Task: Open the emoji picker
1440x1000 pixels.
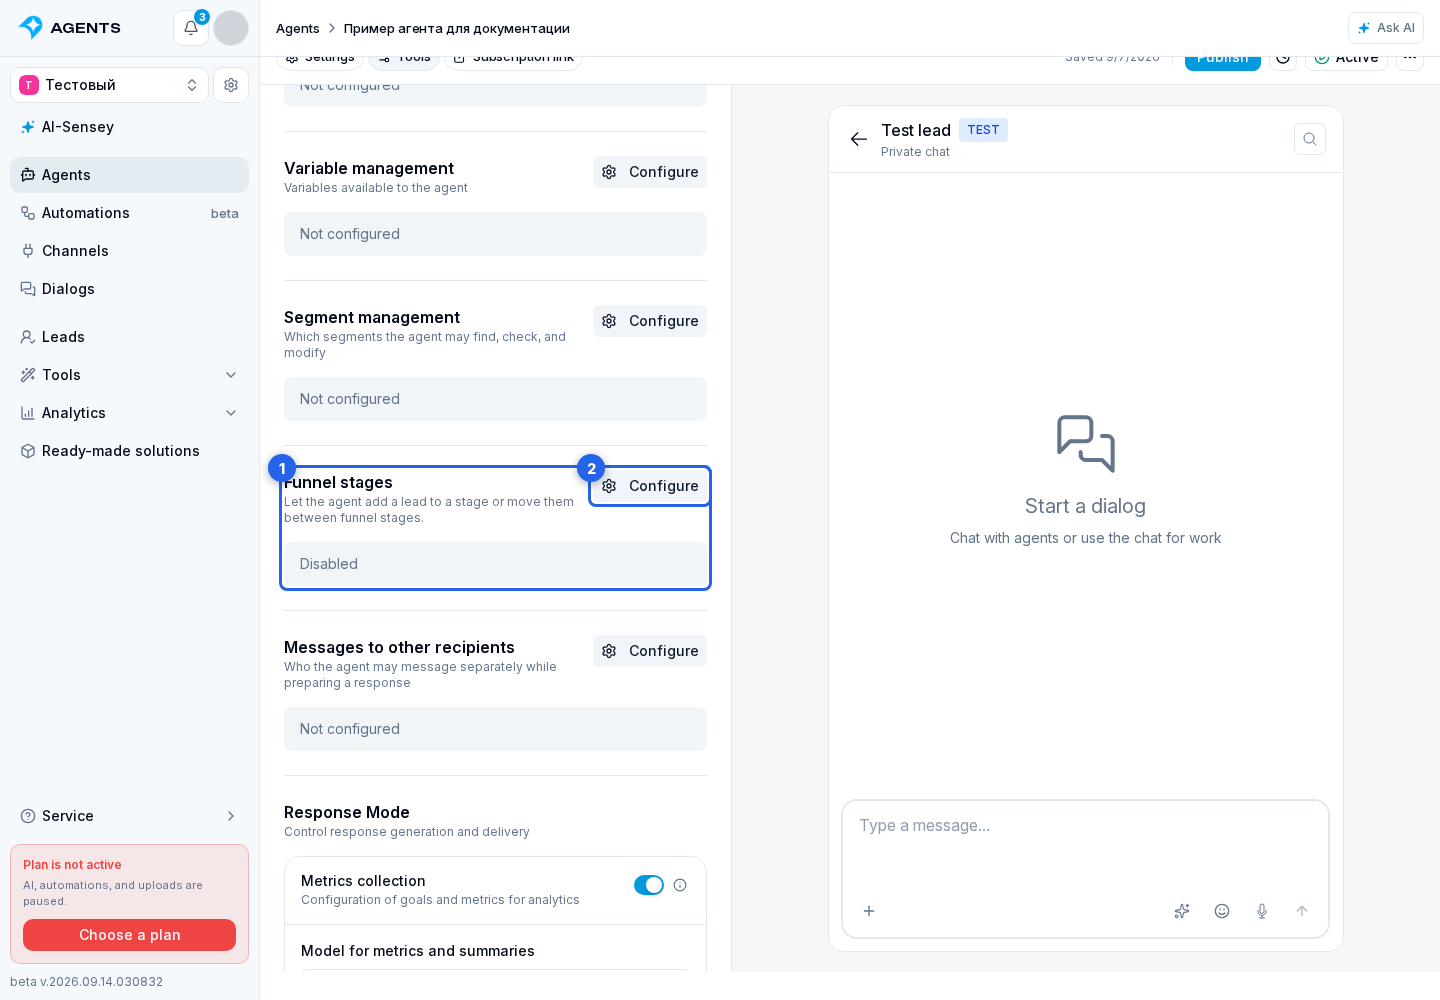Action: click(x=1222, y=911)
